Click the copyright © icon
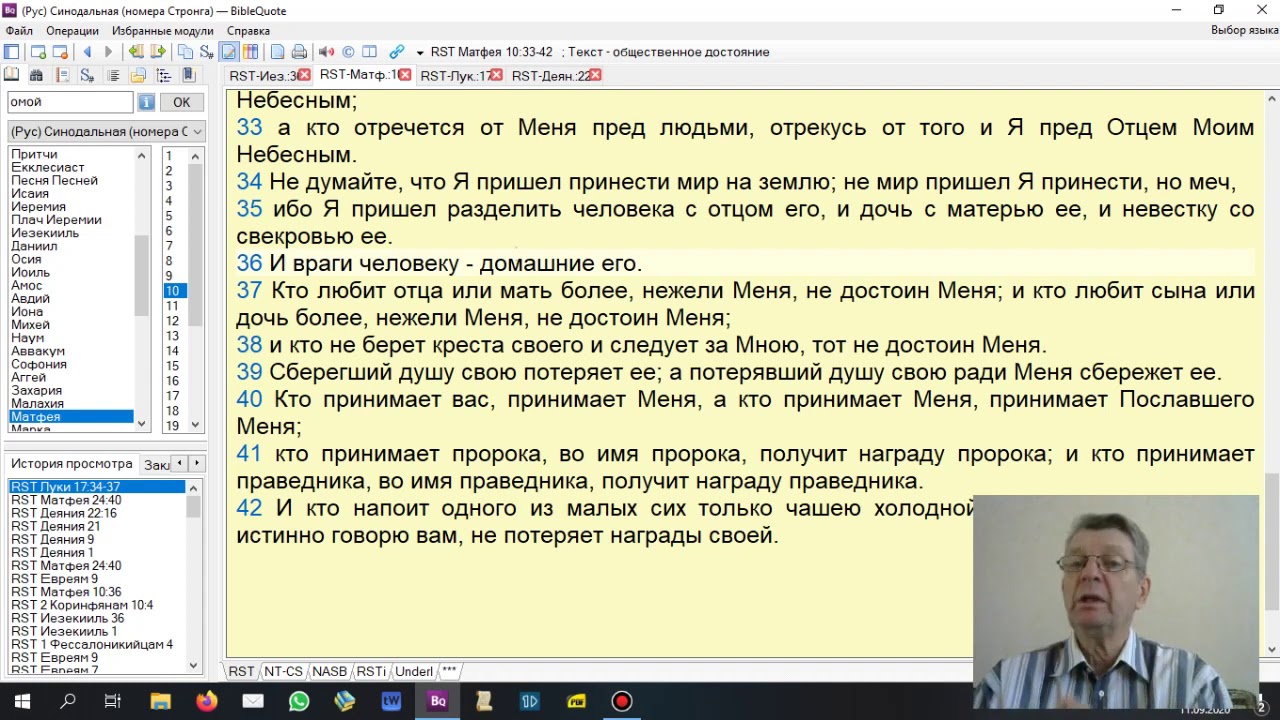Screen dimensions: 1280x720 [348, 52]
